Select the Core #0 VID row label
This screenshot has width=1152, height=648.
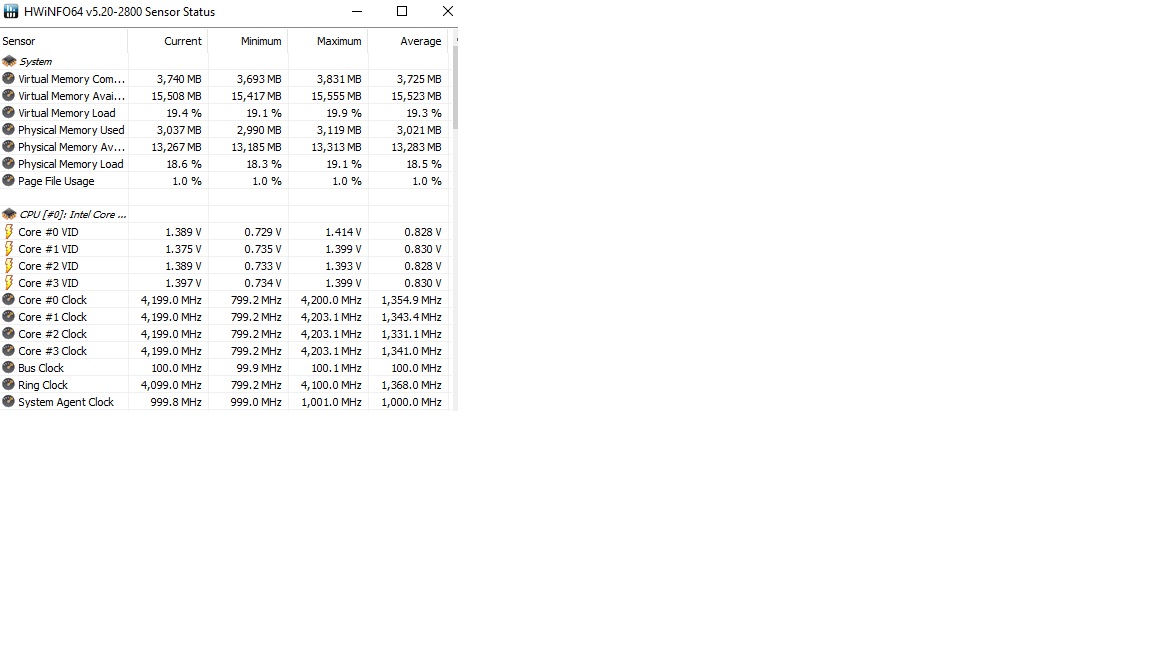[x=48, y=232]
